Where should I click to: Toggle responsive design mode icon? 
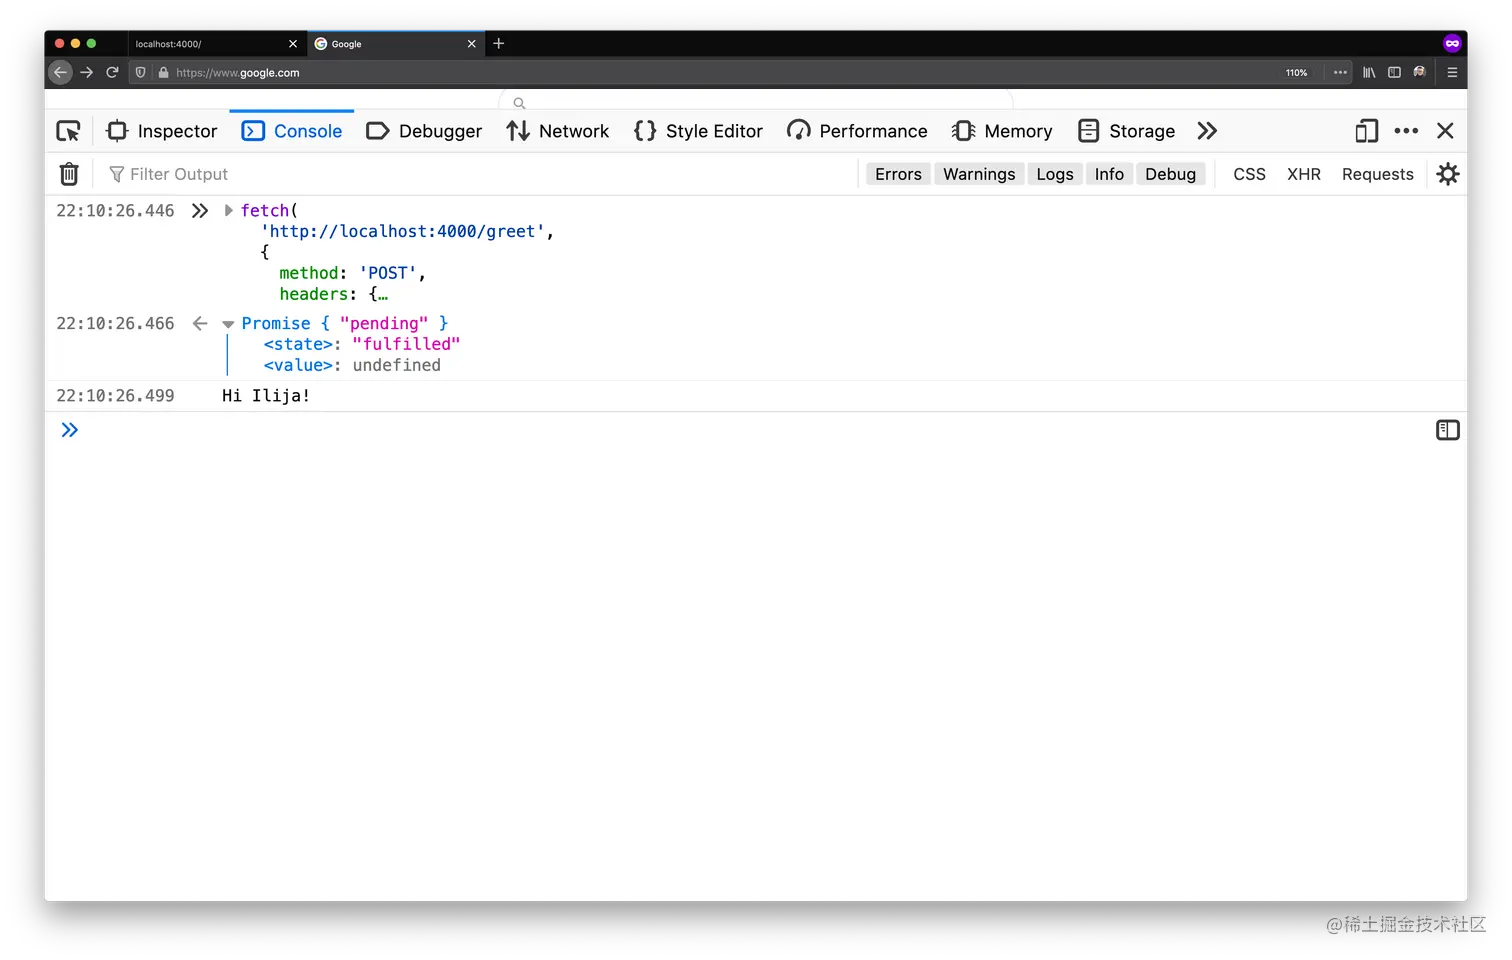[x=1366, y=131]
